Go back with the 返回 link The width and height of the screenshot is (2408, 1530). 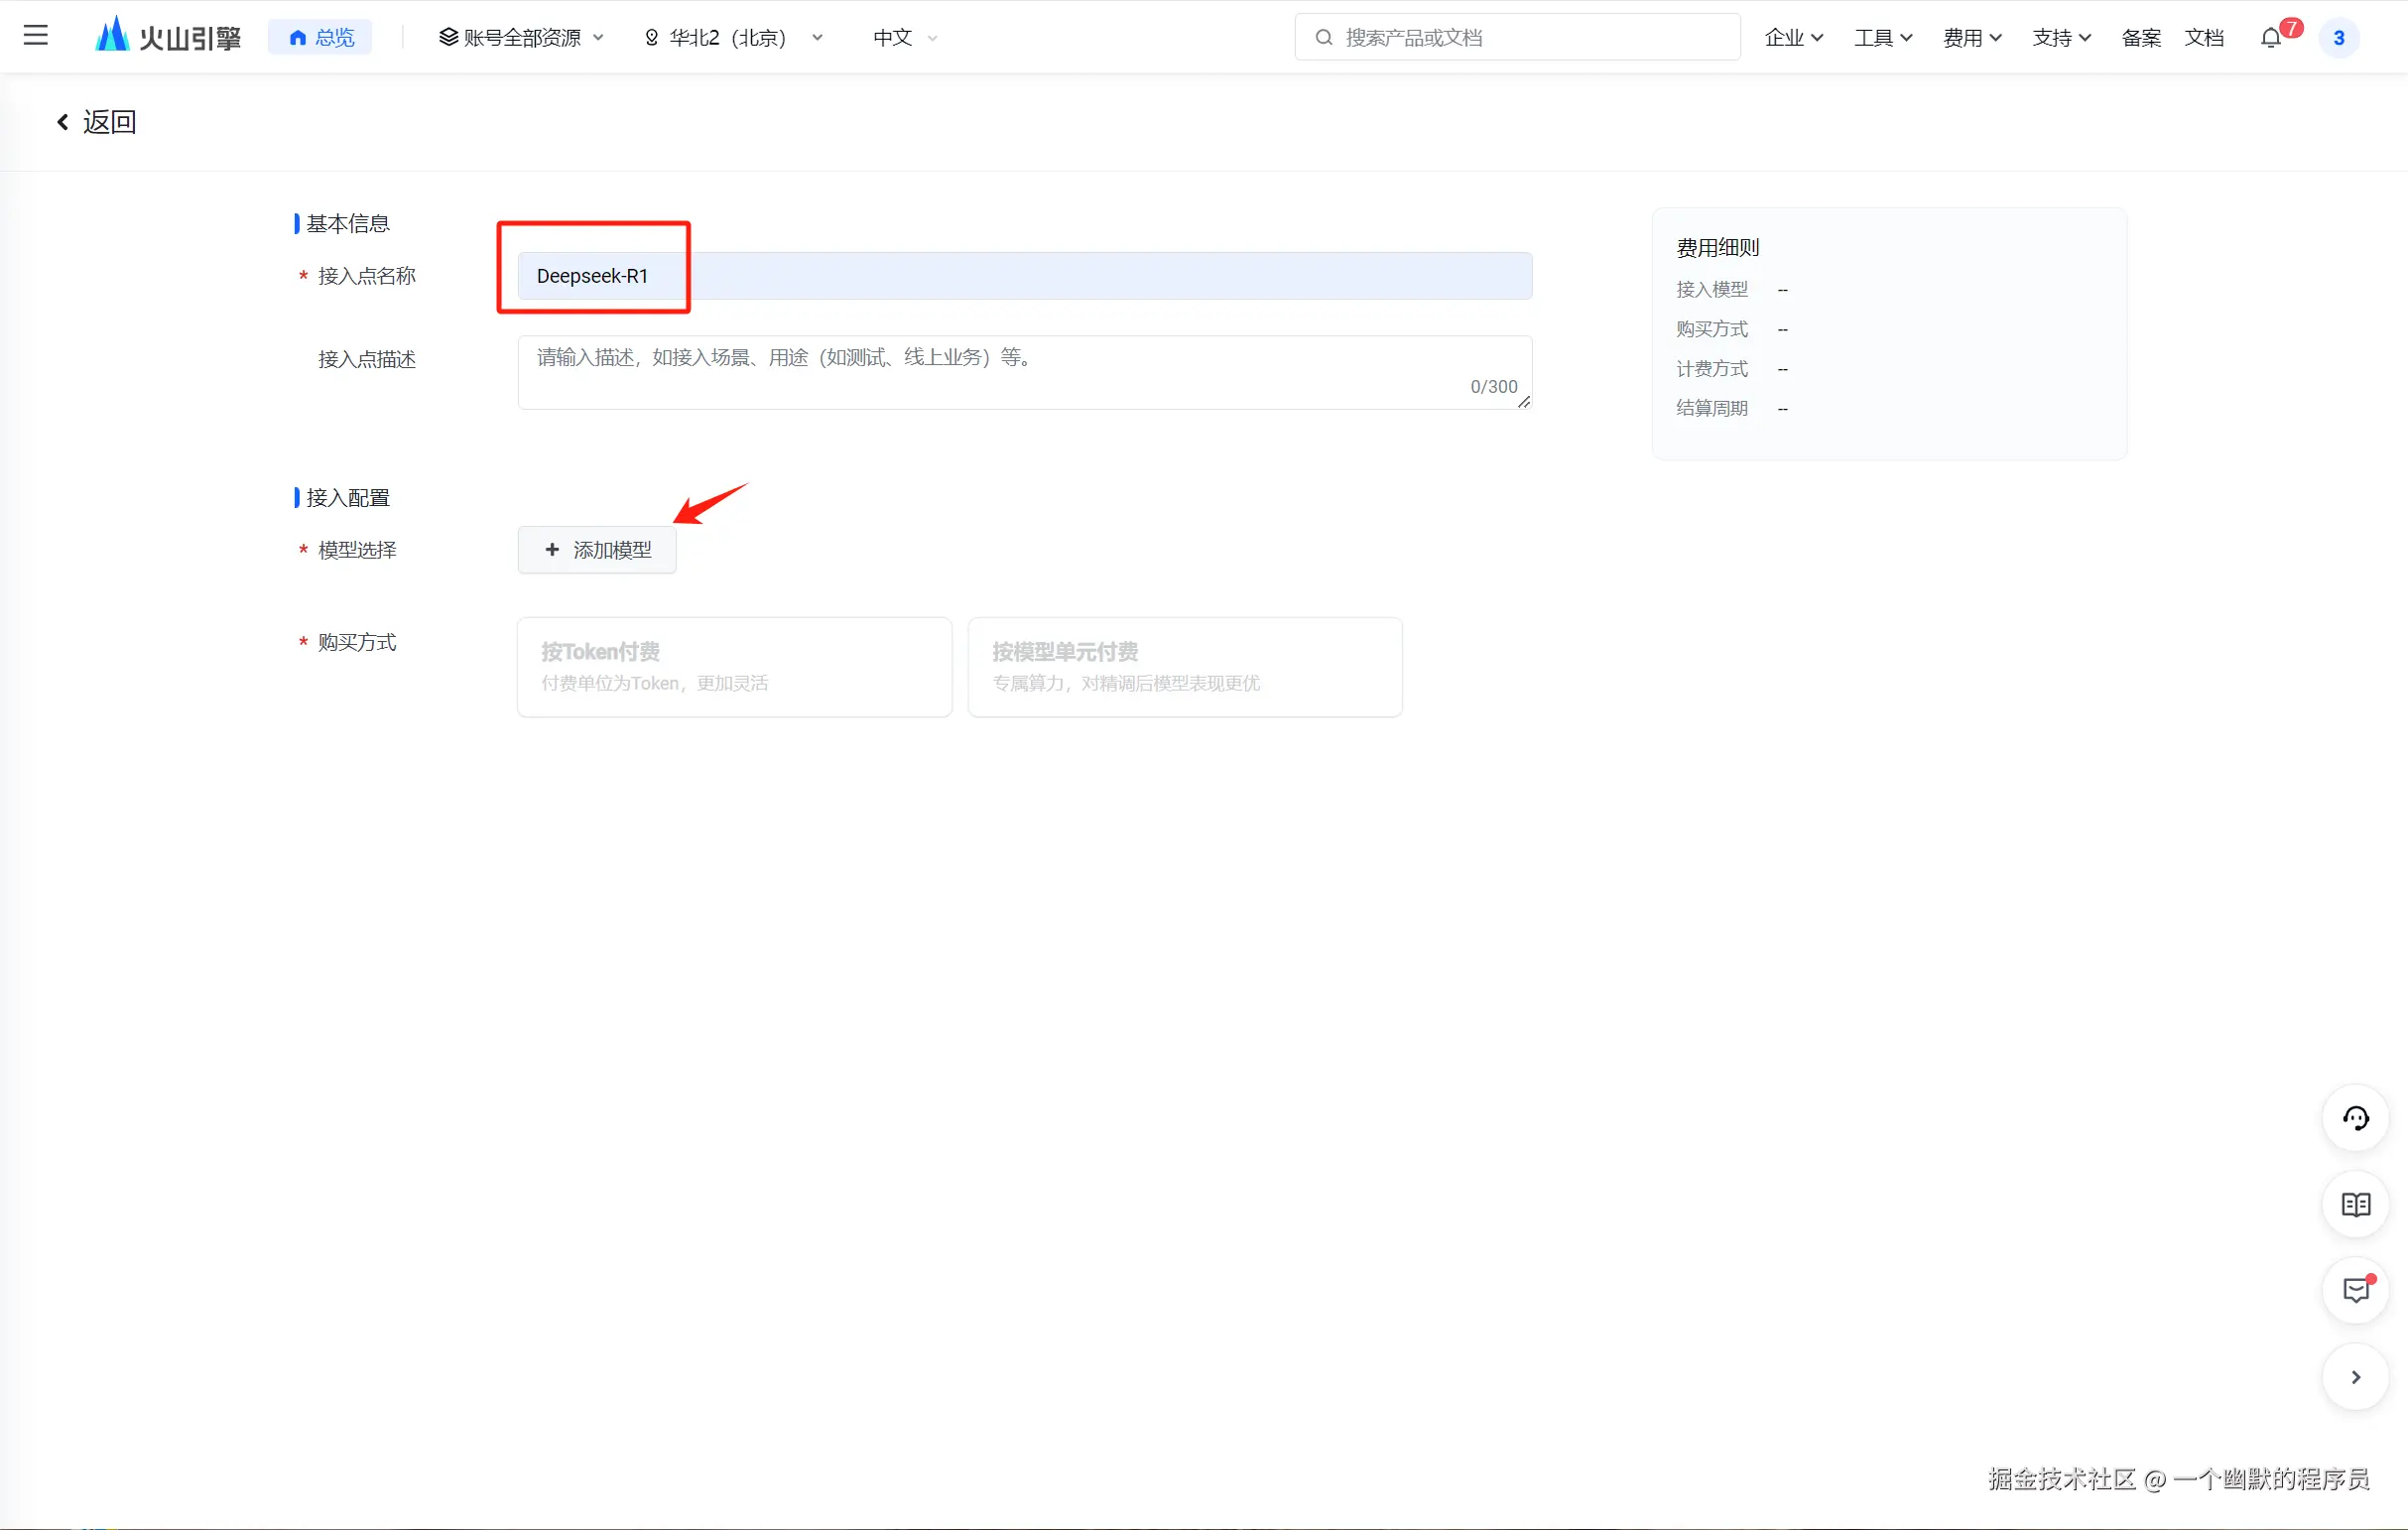coord(96,122)
